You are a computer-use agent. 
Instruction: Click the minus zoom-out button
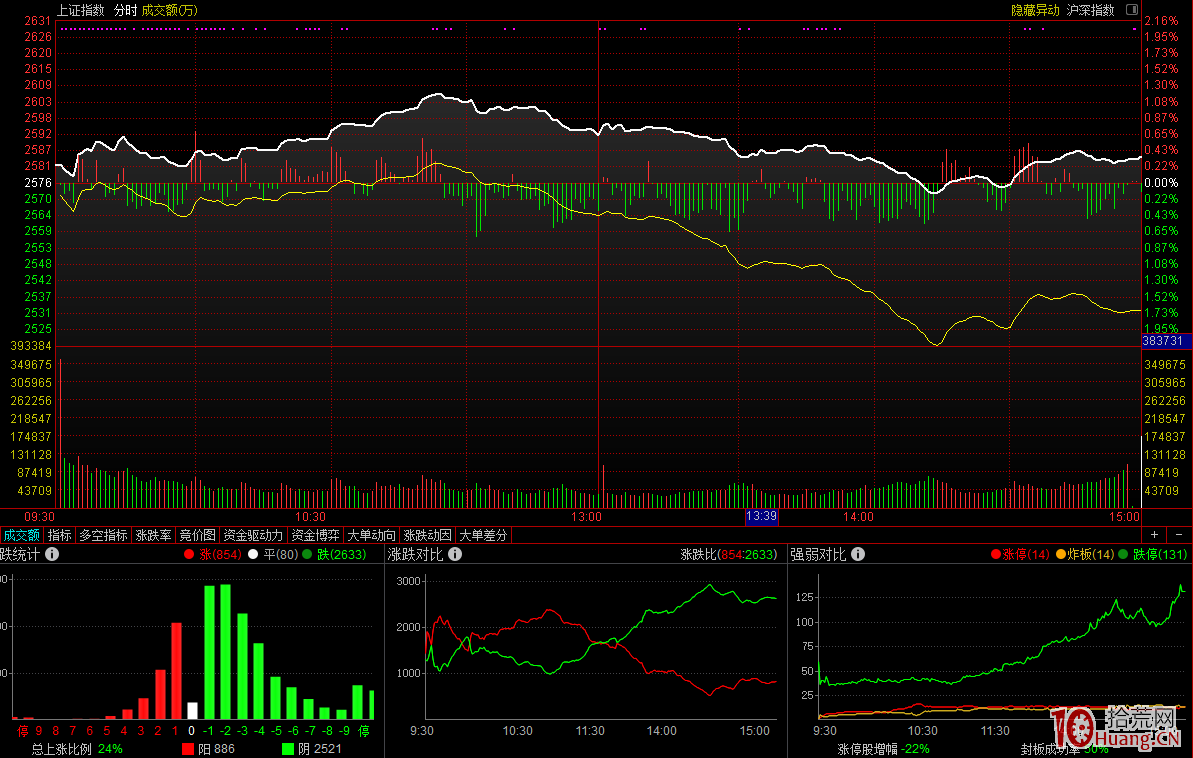(1177, 535)
